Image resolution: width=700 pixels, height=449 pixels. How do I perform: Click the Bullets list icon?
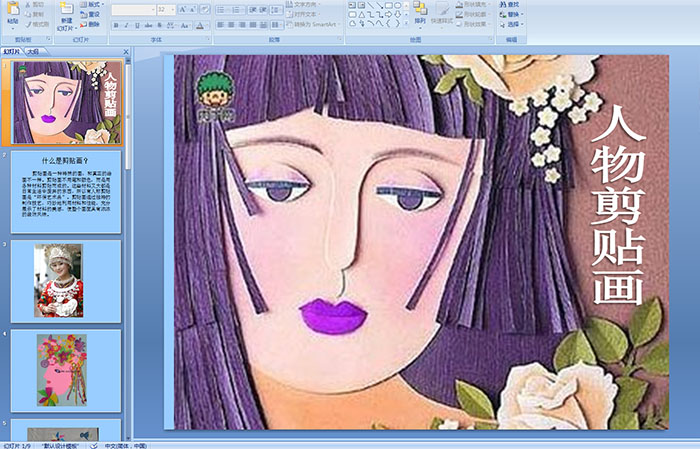[222, 9]
